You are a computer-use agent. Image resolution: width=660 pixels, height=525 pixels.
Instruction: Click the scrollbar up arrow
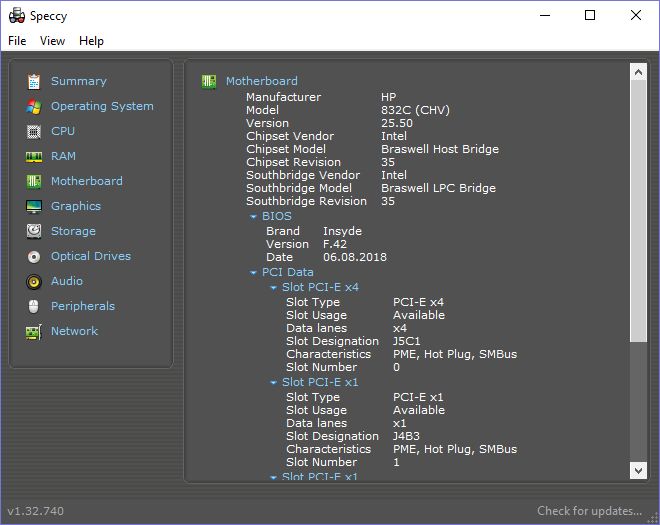point(638,72)
